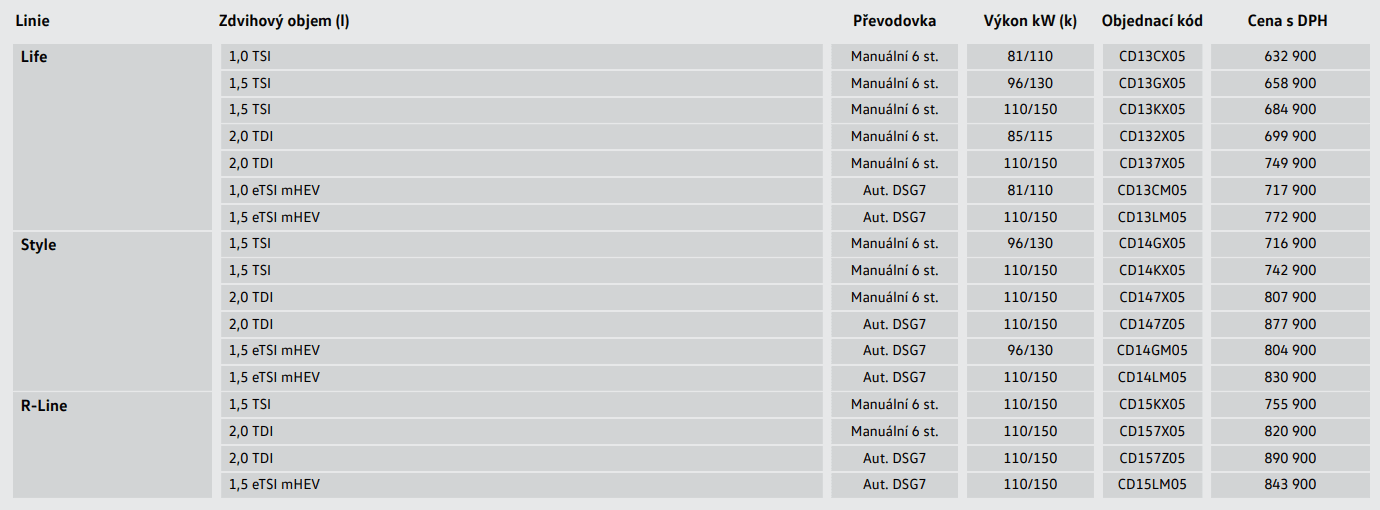
Task: Click order code CD13KX05
Action: (1152, 109)
